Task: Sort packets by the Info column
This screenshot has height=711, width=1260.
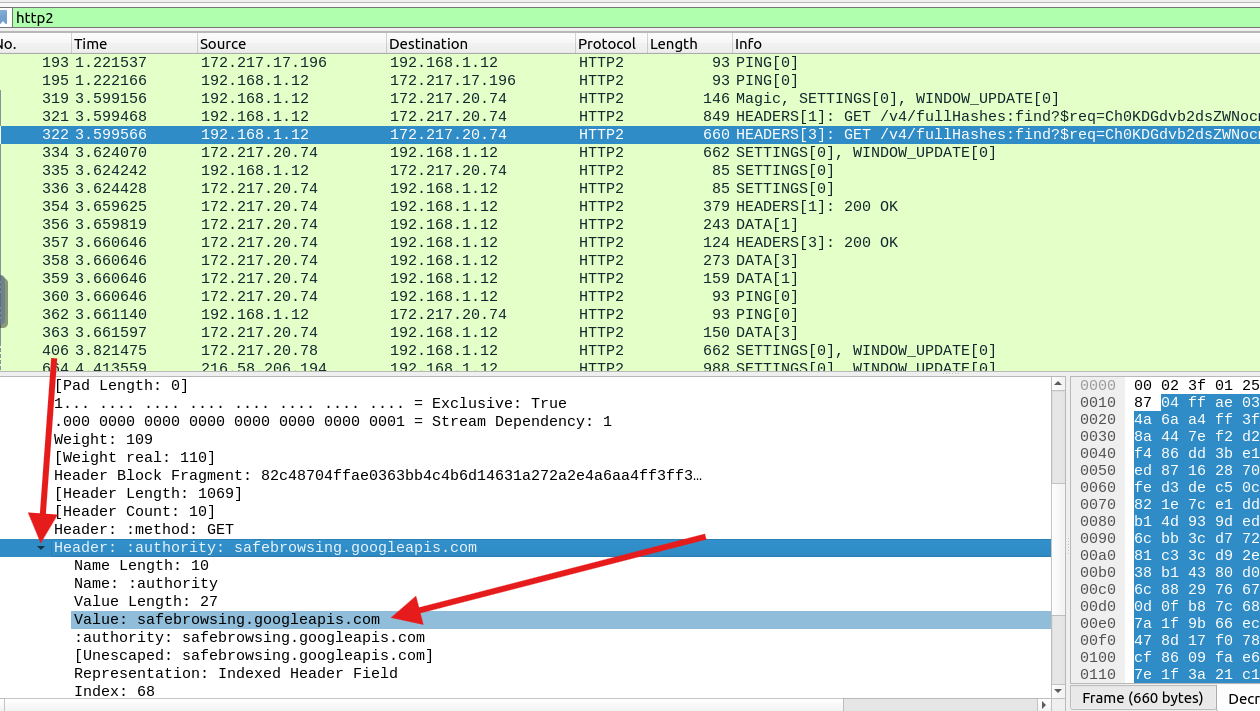Action: [x=996, y=44]
